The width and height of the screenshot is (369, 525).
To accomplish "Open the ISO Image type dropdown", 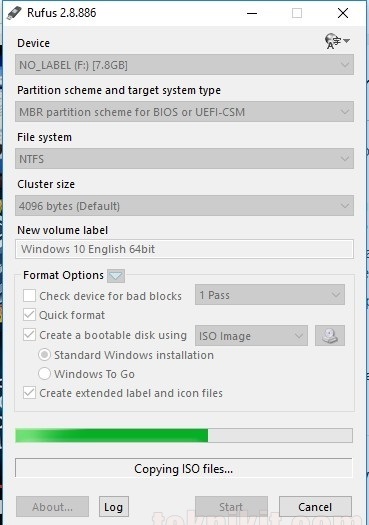I will click(251, 335).
